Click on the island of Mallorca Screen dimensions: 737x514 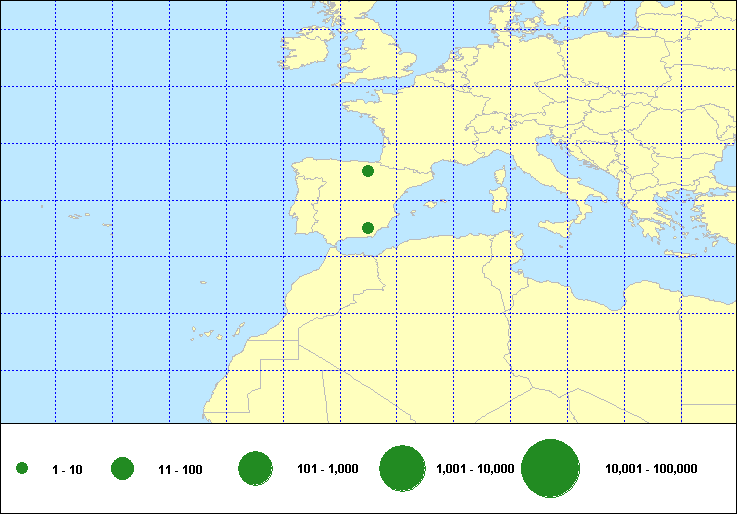click(x=431, y=205)
